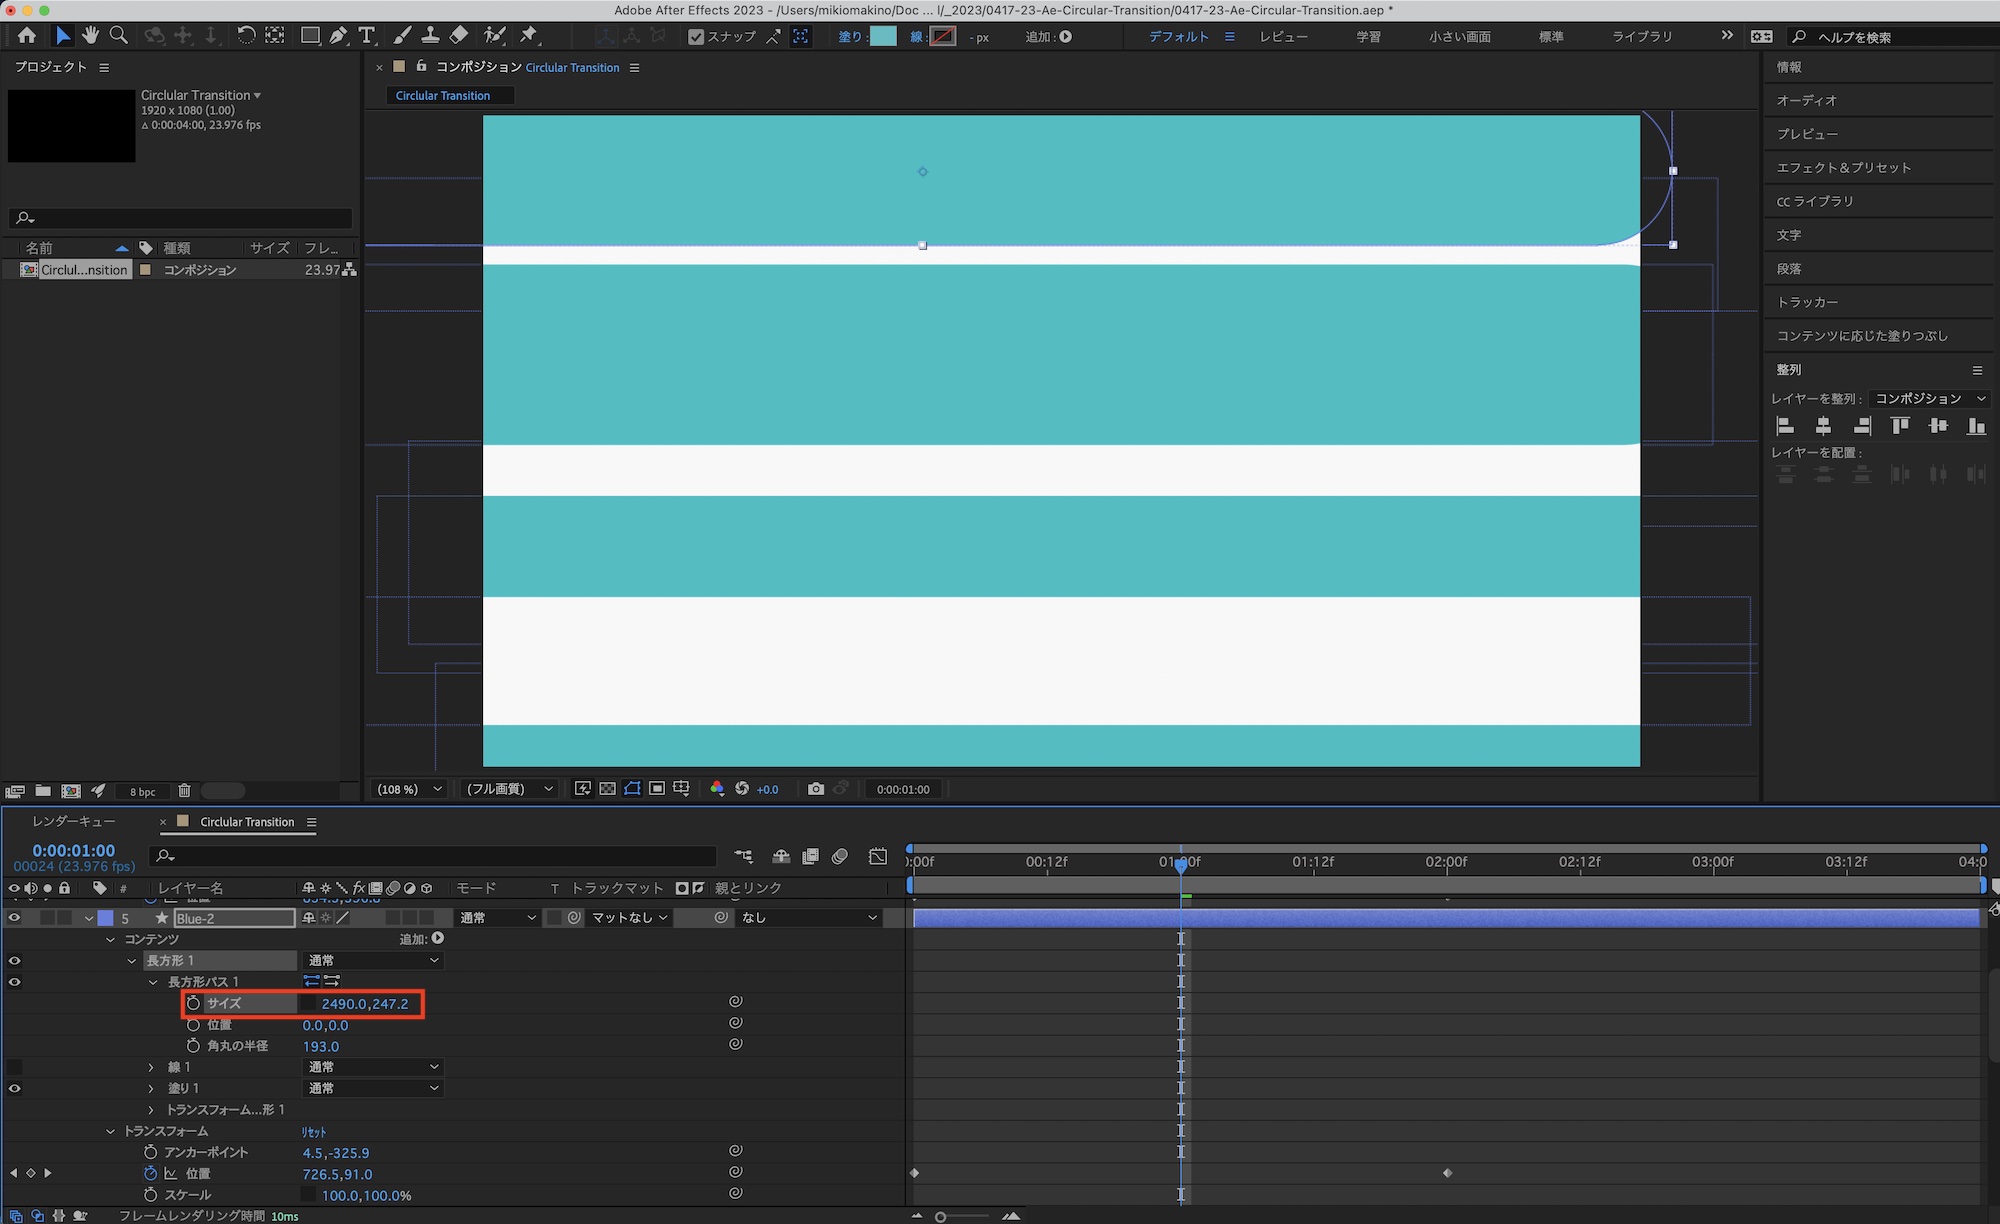Expand the 線 1 stroke group

click(152, 1067)
